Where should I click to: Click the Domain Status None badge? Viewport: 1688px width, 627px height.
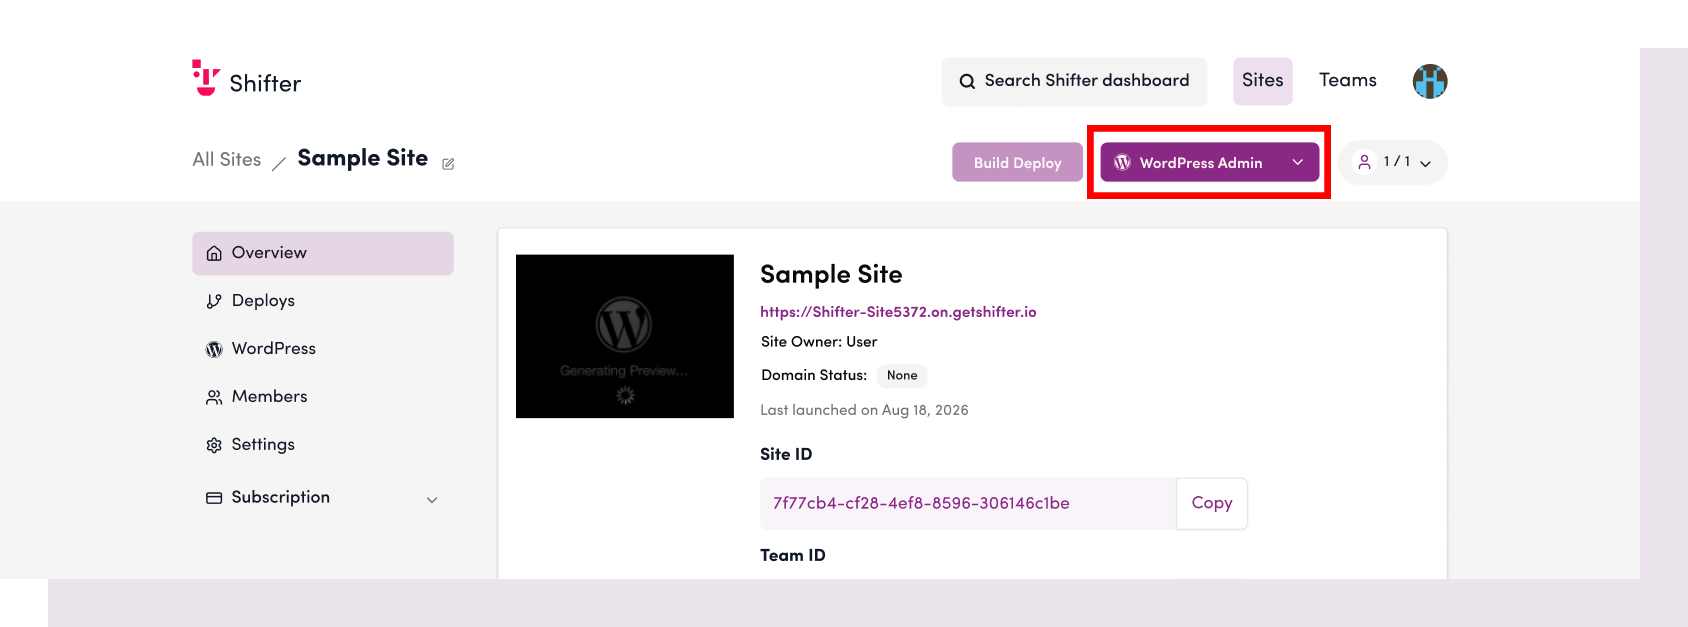902,376
